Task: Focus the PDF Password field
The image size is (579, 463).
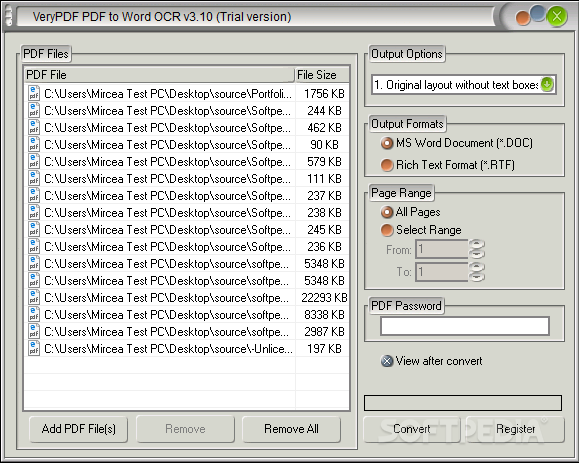Action: [465, 326]
